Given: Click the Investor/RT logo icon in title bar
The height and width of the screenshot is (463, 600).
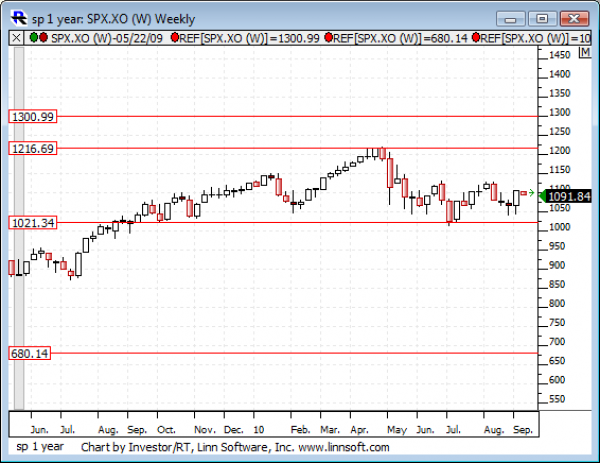Looking at the screenshot, I should click(x=18, y=18).
